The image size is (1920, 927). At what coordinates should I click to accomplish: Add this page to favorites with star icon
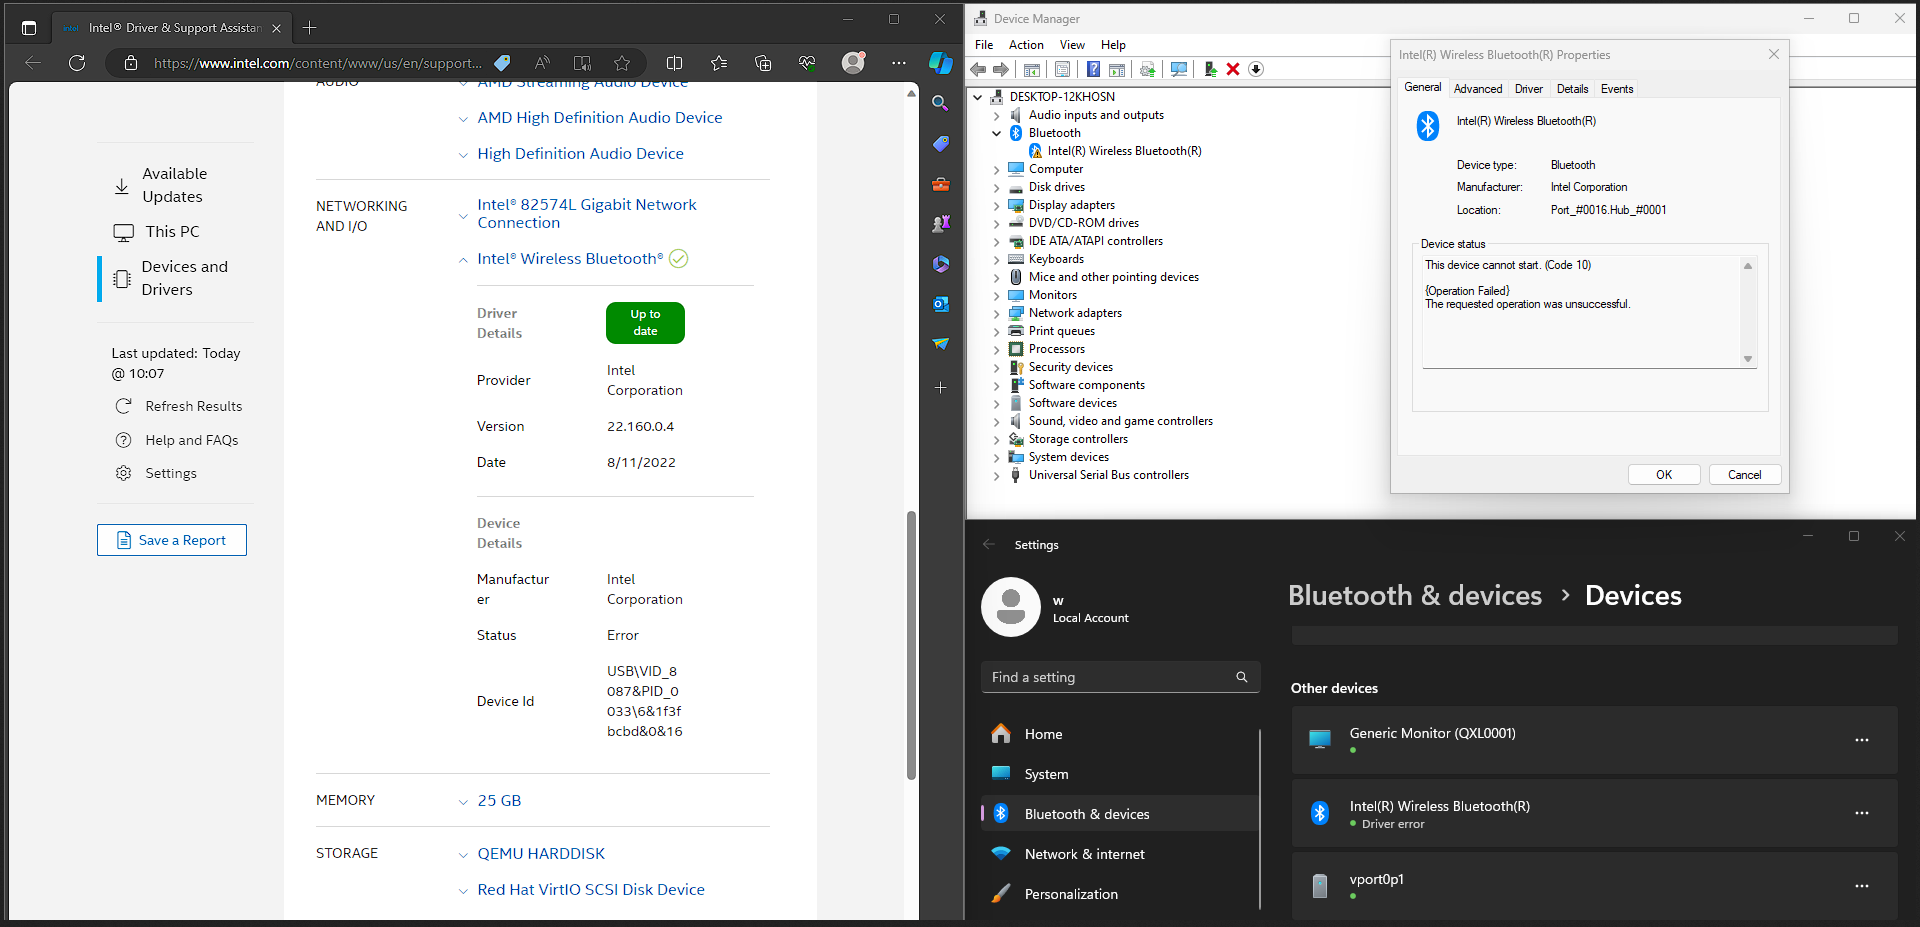tap(622, 63)
